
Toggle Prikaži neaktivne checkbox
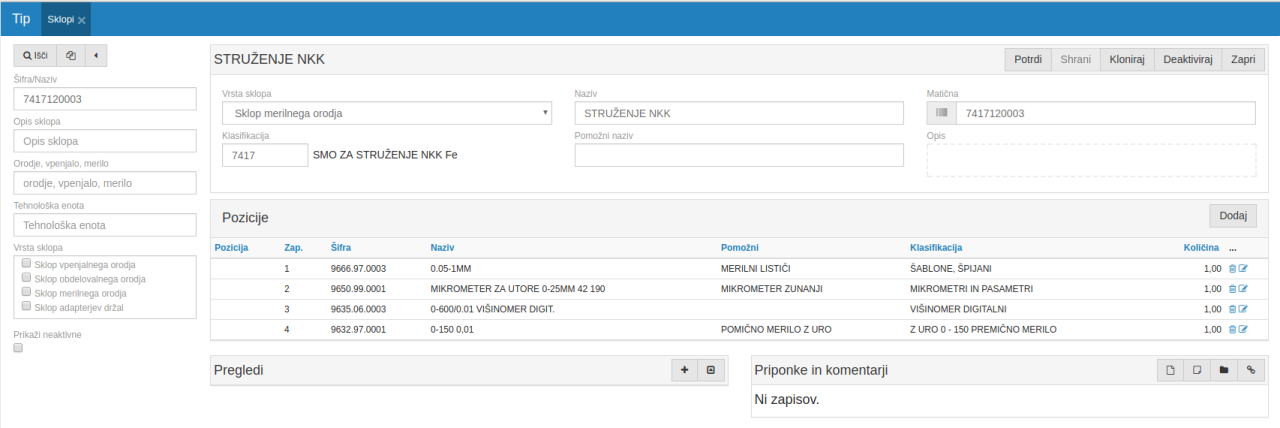(18, 348)
